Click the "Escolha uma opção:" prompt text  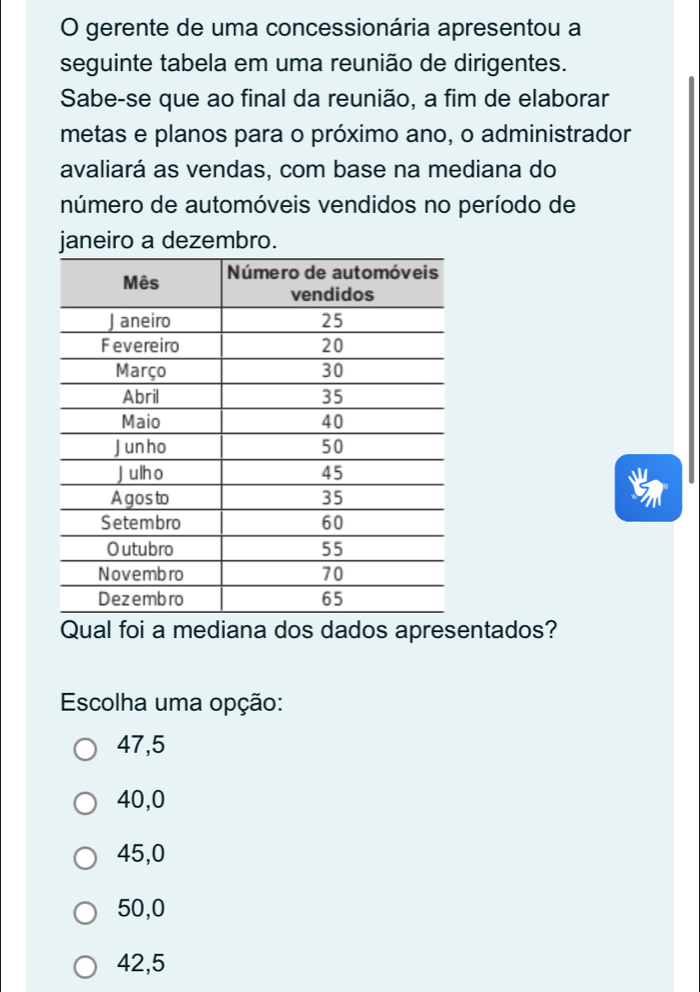(x=173, y=701)
